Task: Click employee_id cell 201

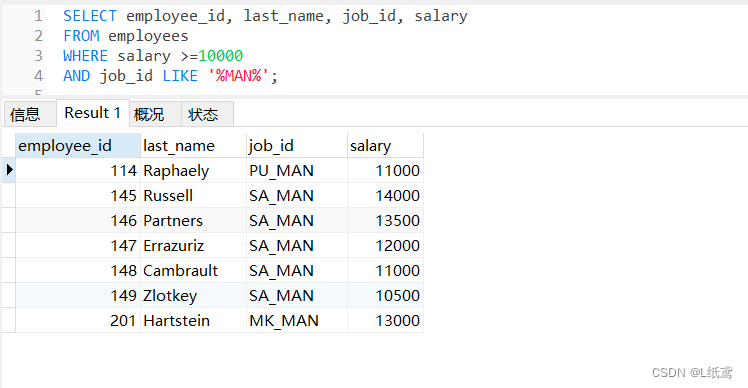Action: [x=78, y=320]
